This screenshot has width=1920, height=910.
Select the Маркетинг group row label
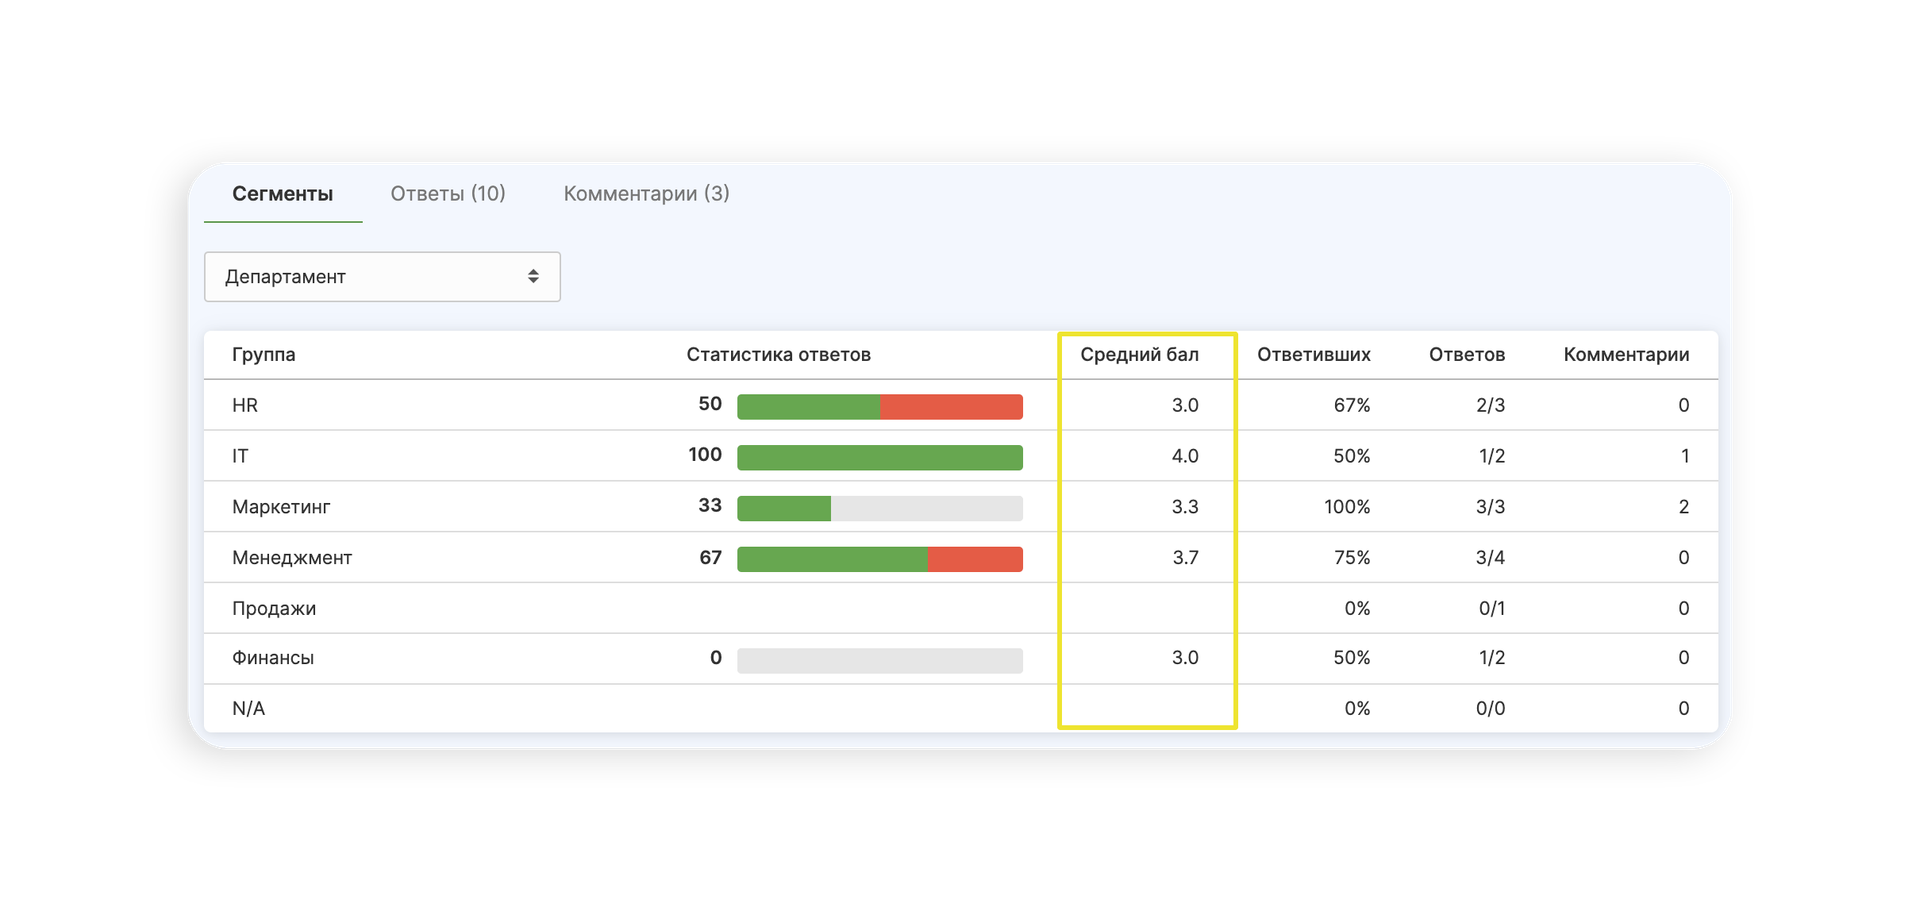click(281, 508)
